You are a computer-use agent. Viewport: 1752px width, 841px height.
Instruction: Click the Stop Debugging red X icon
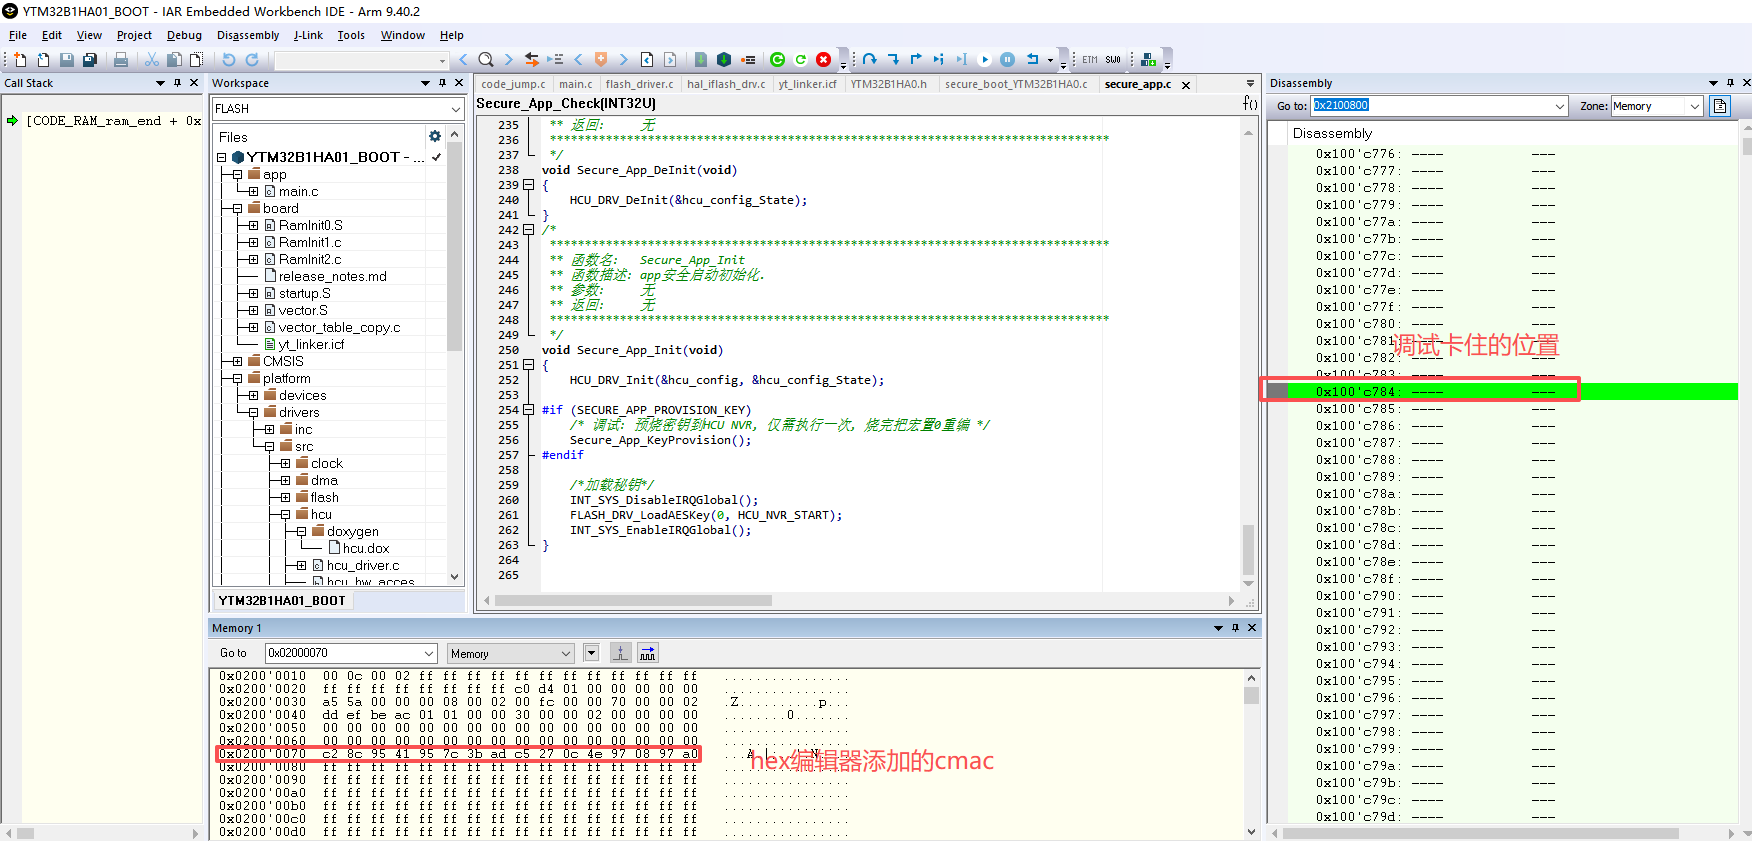pyautogui.click(x=824, y=60)
